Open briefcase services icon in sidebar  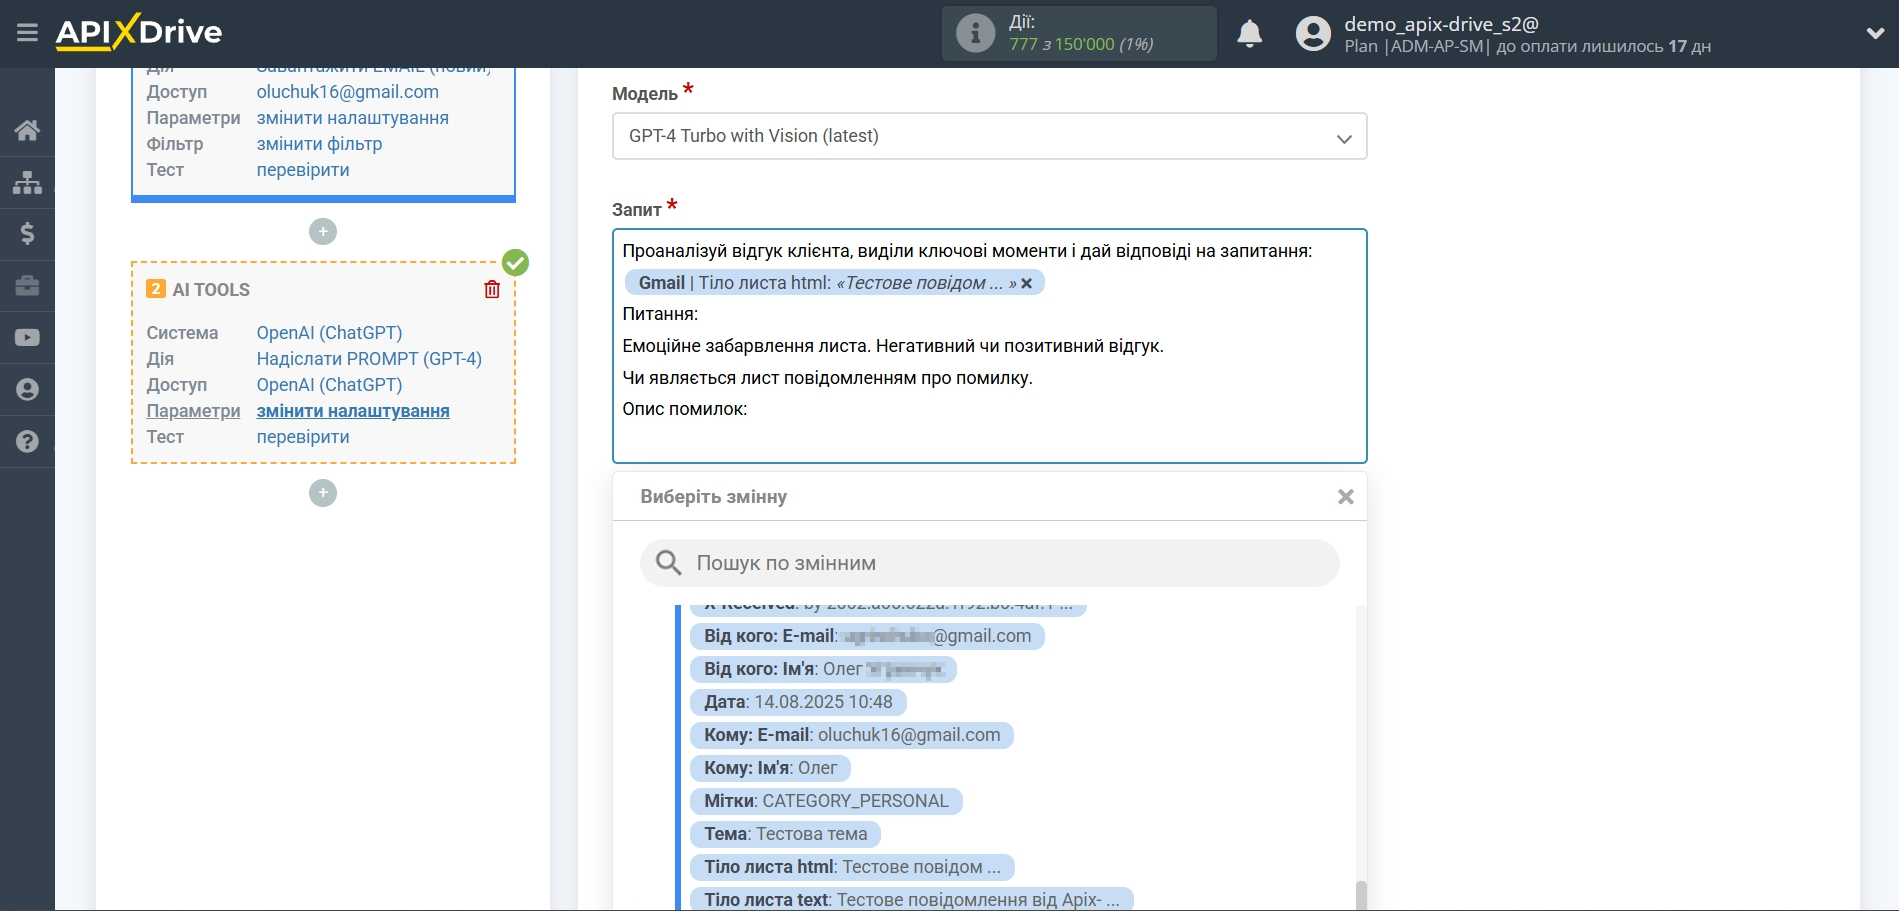click(x=27, y=286)
